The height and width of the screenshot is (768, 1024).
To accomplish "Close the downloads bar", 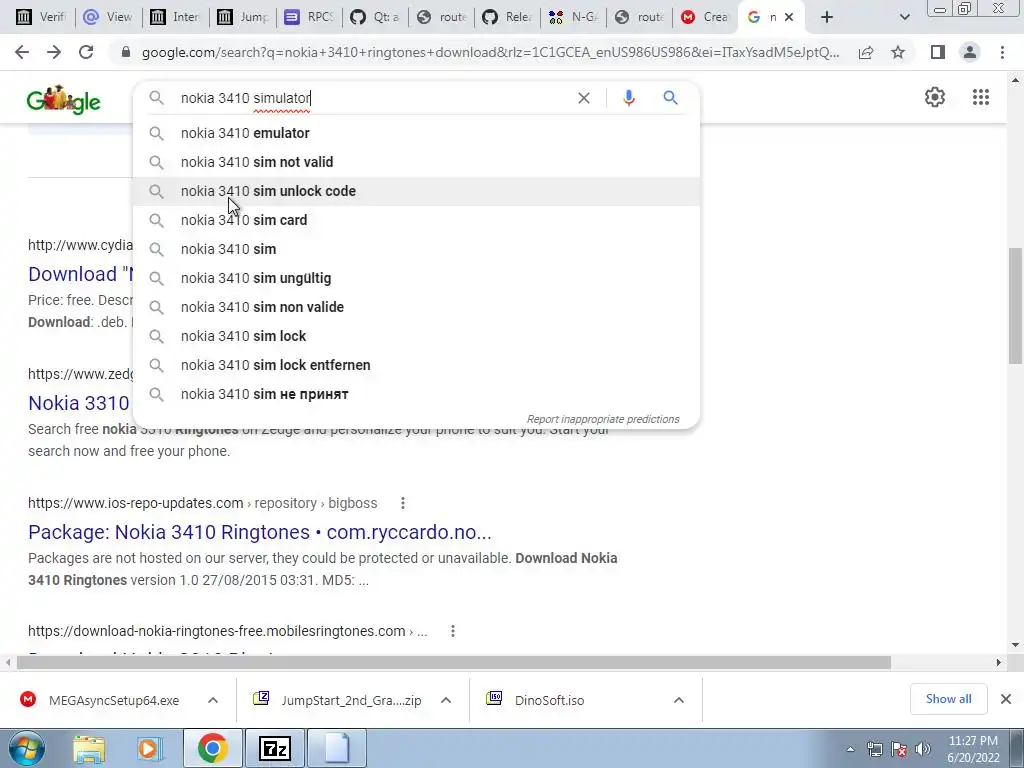I will click(x=1006, y=699).
